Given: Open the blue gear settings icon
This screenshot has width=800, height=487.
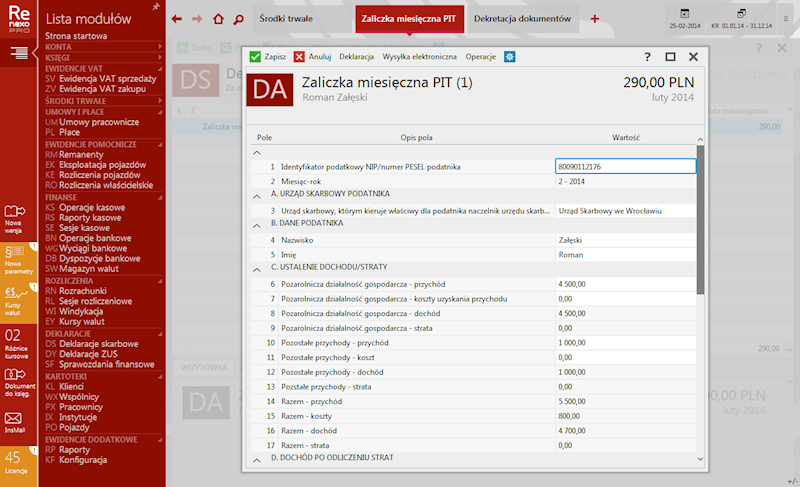Looking at the screenshot, I should coord(510,57).
